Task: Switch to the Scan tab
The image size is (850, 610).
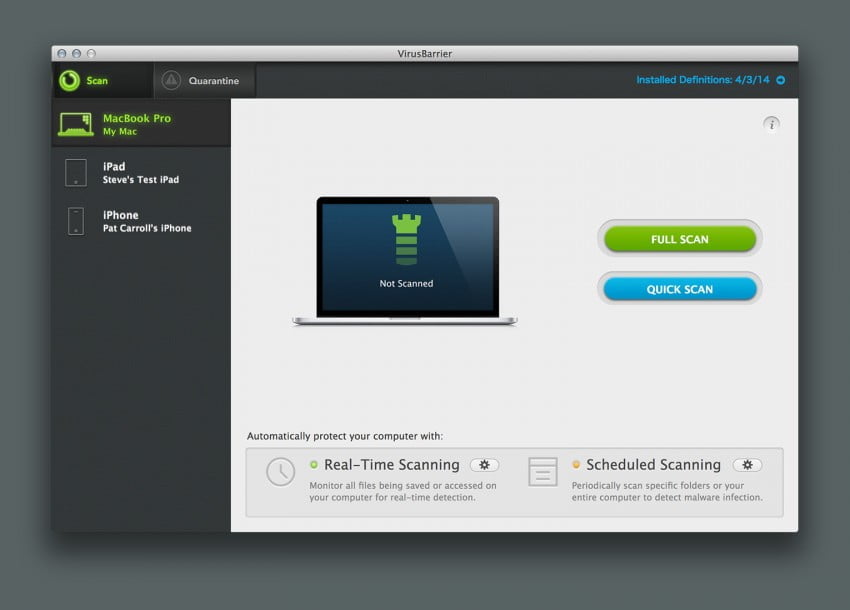Action: pyautogui.click(x=97, y=81)
